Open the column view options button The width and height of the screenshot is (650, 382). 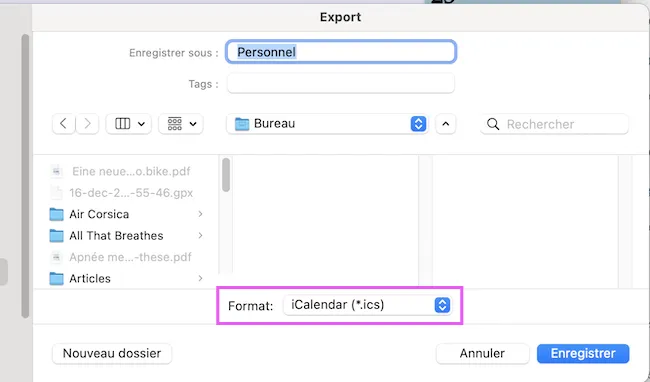(129, 123)
